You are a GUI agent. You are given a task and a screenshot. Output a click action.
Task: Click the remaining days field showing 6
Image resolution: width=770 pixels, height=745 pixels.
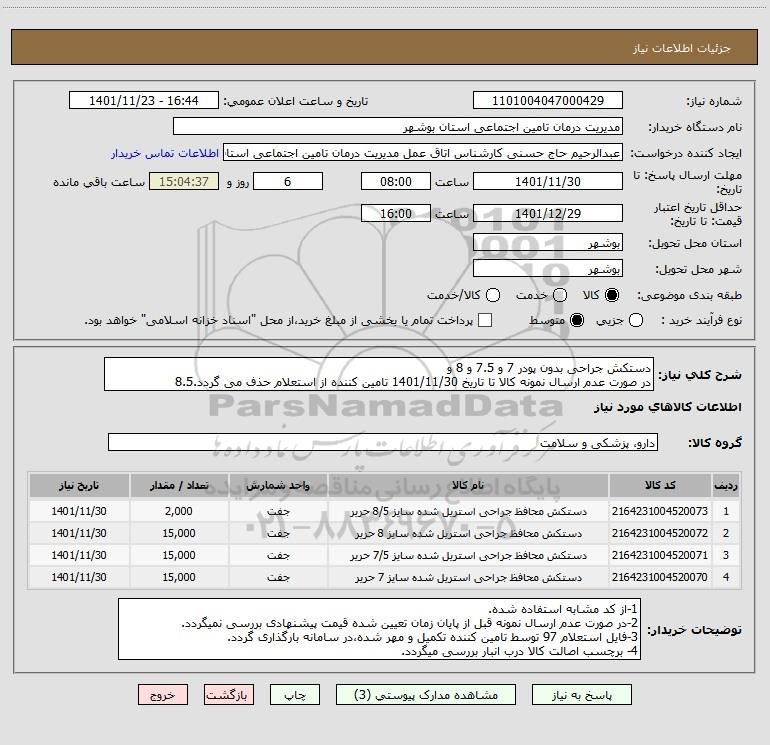click(x=288, y=182)
